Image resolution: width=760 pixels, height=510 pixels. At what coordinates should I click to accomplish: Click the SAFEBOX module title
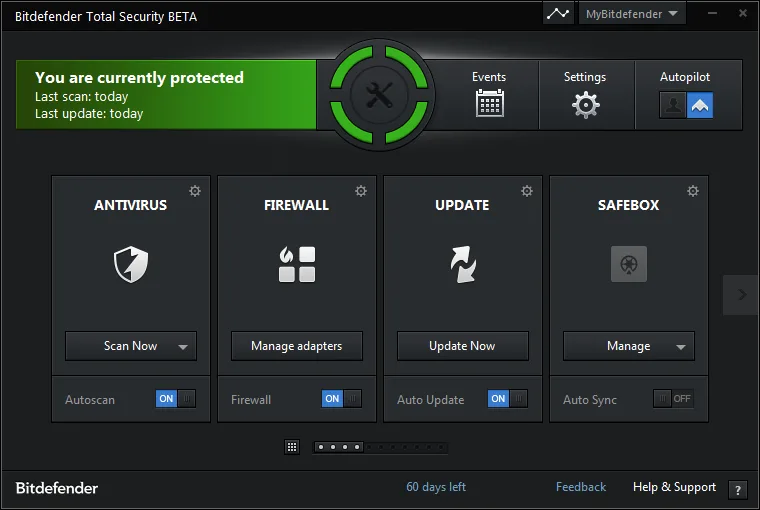click(628, 206)
